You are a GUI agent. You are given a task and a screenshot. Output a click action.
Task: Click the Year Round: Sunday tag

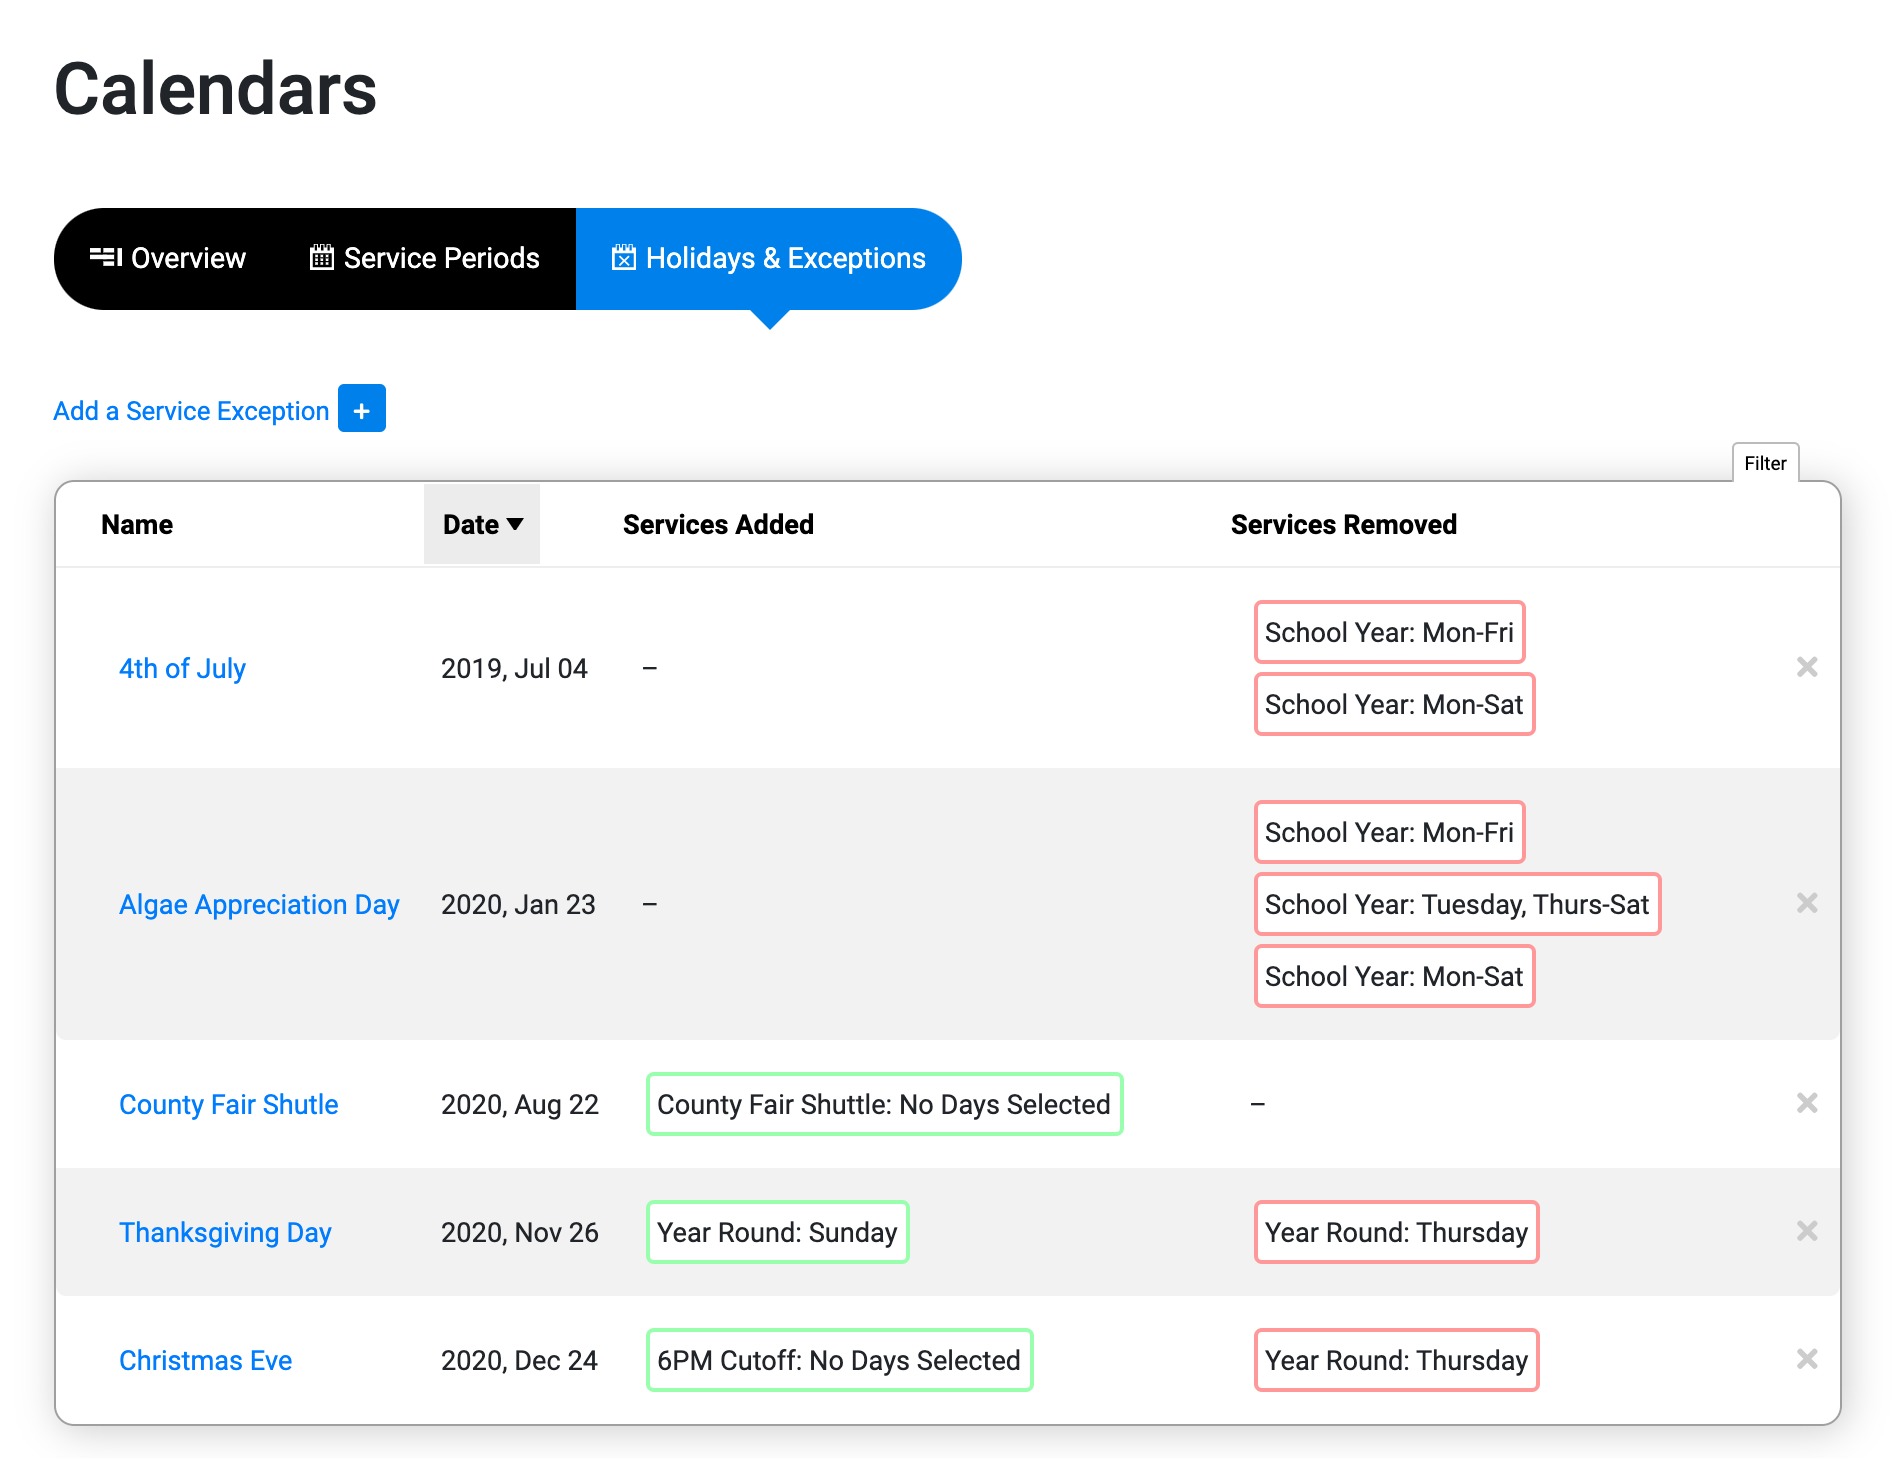pyautogui.click(x=777, y=1232)
